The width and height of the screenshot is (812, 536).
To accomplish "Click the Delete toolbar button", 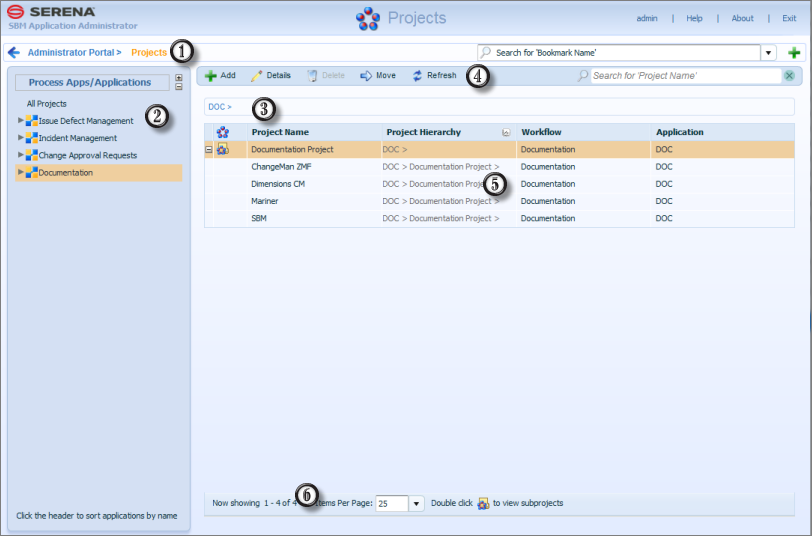I will pos(326,76).
